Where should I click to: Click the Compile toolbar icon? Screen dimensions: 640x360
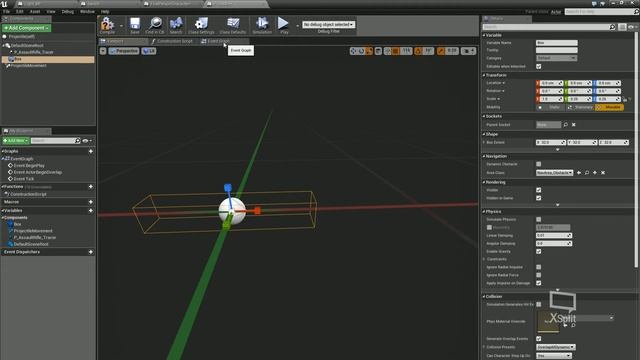(x=107, y=25)
